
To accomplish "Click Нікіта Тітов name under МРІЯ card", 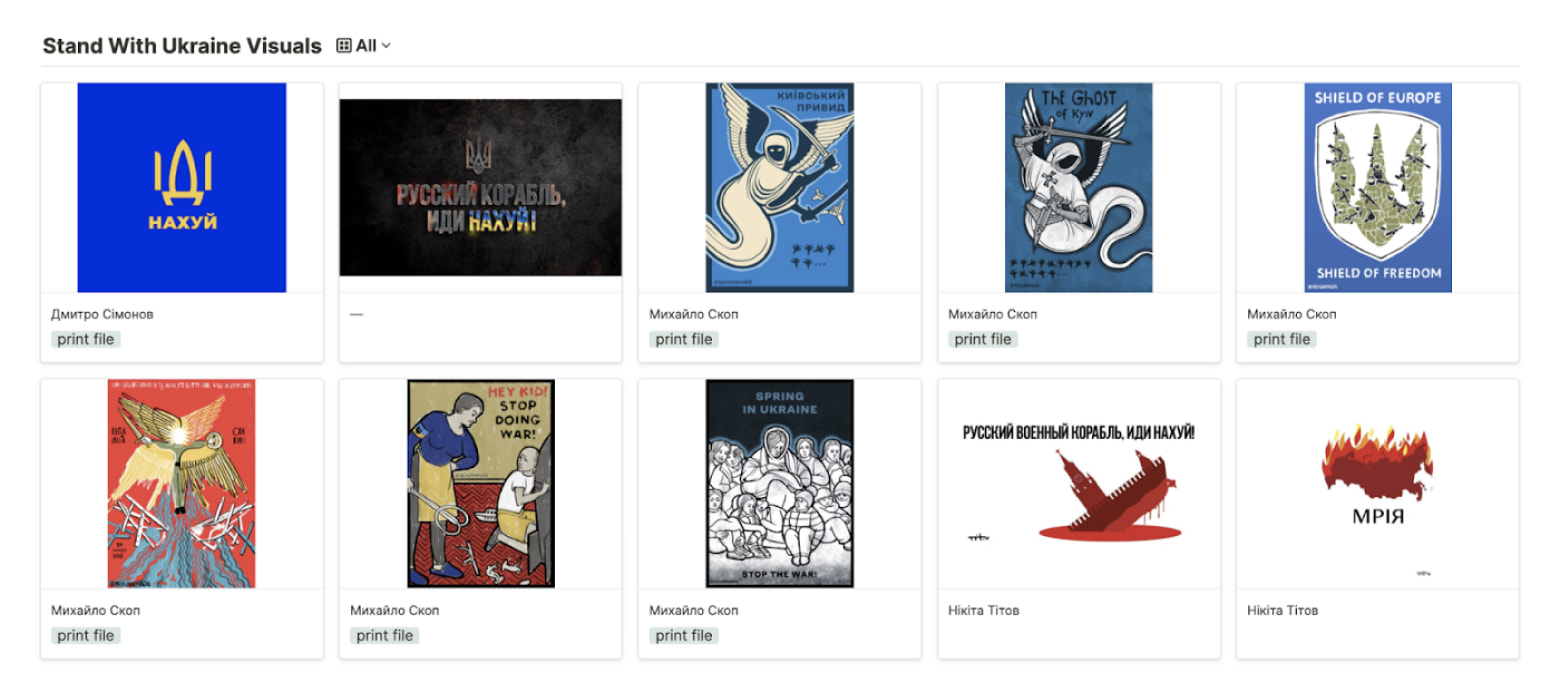I will pos(1283,610).
